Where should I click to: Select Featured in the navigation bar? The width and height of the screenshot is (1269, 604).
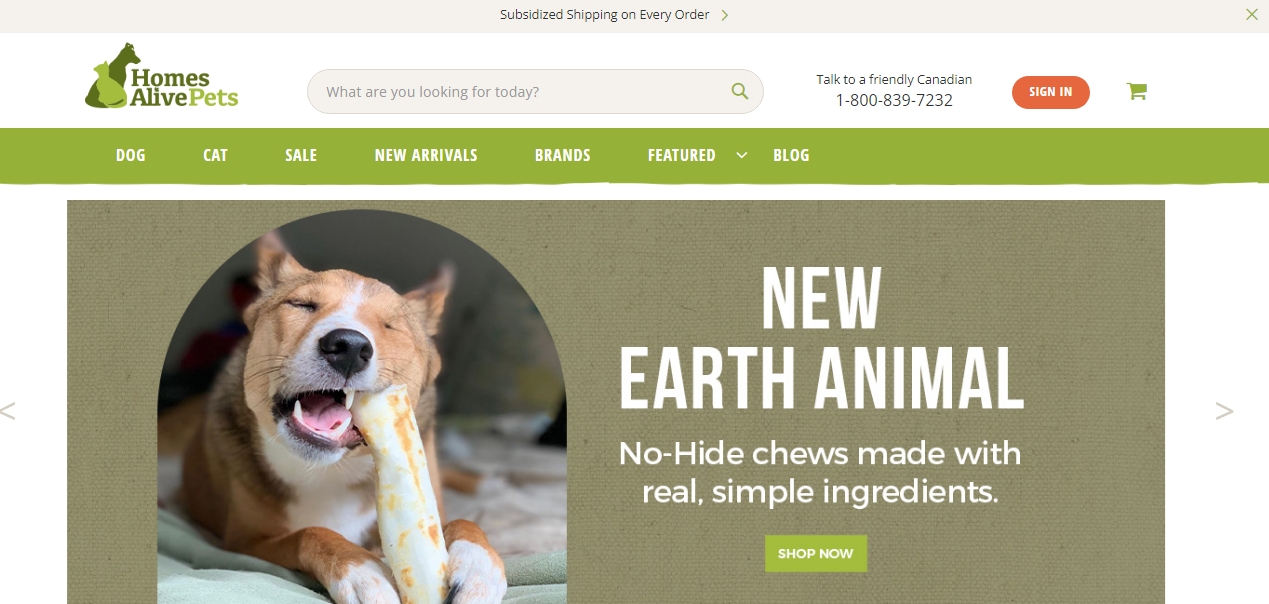(x=682, y=155)
